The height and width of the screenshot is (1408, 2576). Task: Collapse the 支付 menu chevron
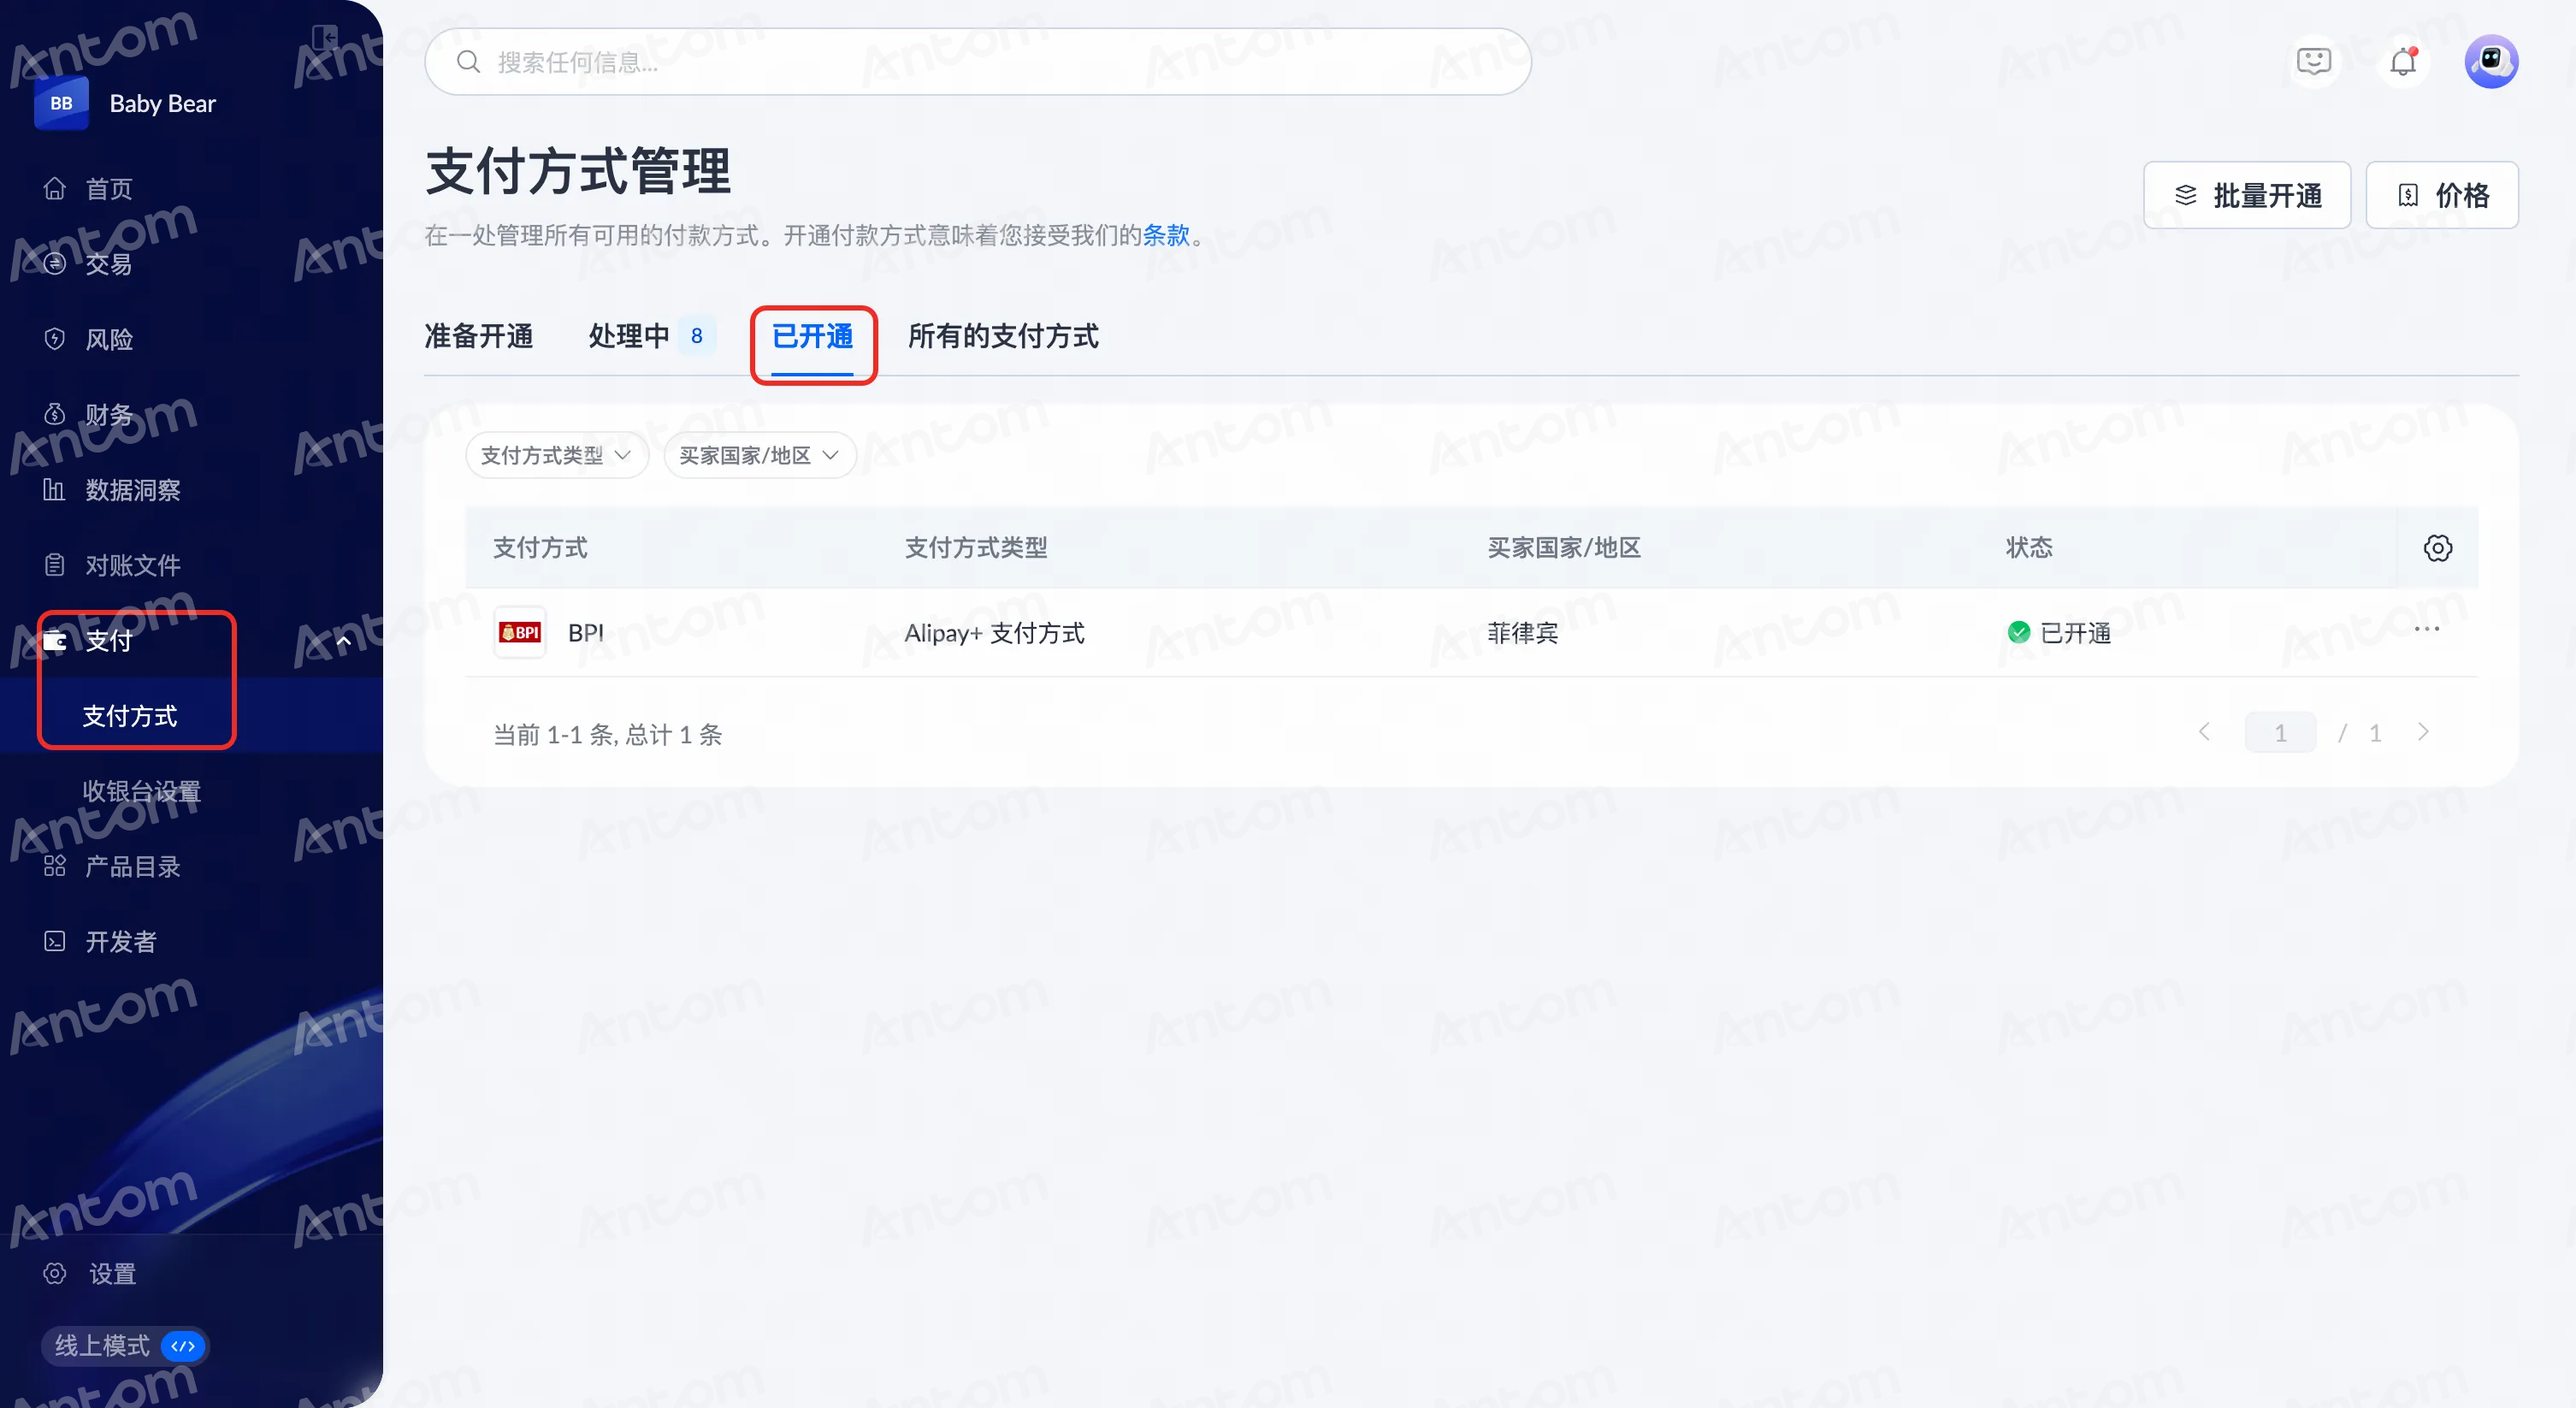pyautogui.click(x=343, y=641)
